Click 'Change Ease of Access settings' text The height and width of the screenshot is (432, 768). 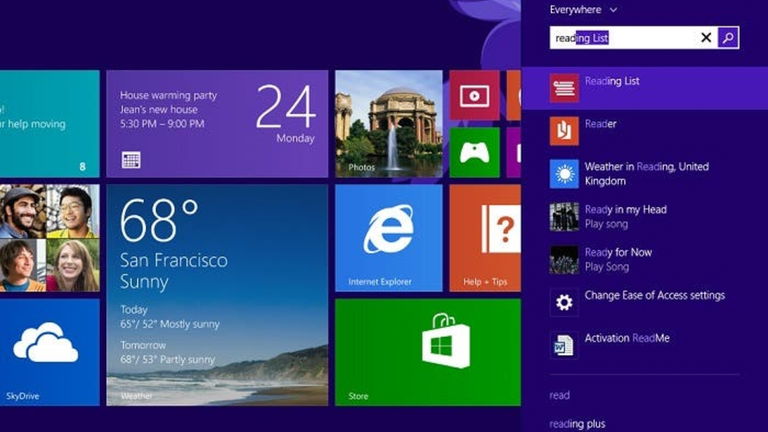coord(654,295)
